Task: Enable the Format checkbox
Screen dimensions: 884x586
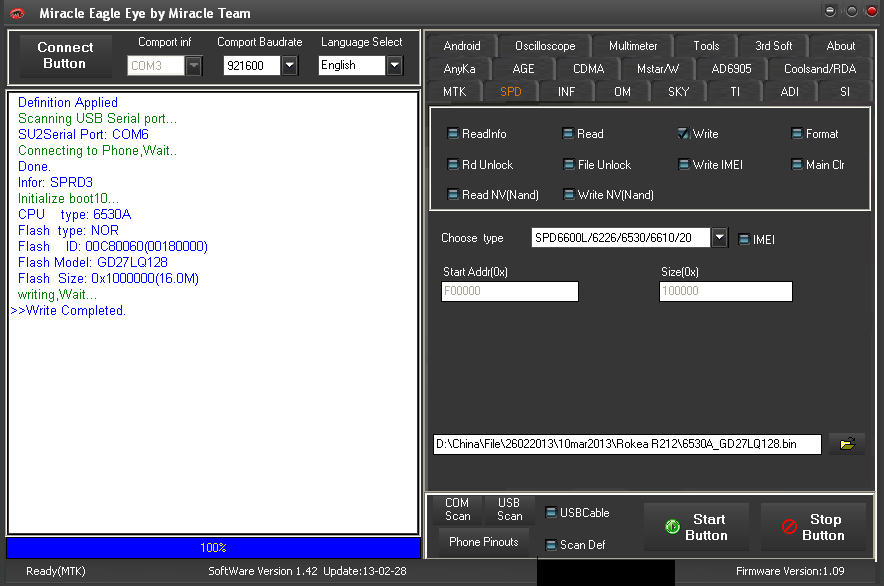Action: pyautogui.click(x=797, y=134)
